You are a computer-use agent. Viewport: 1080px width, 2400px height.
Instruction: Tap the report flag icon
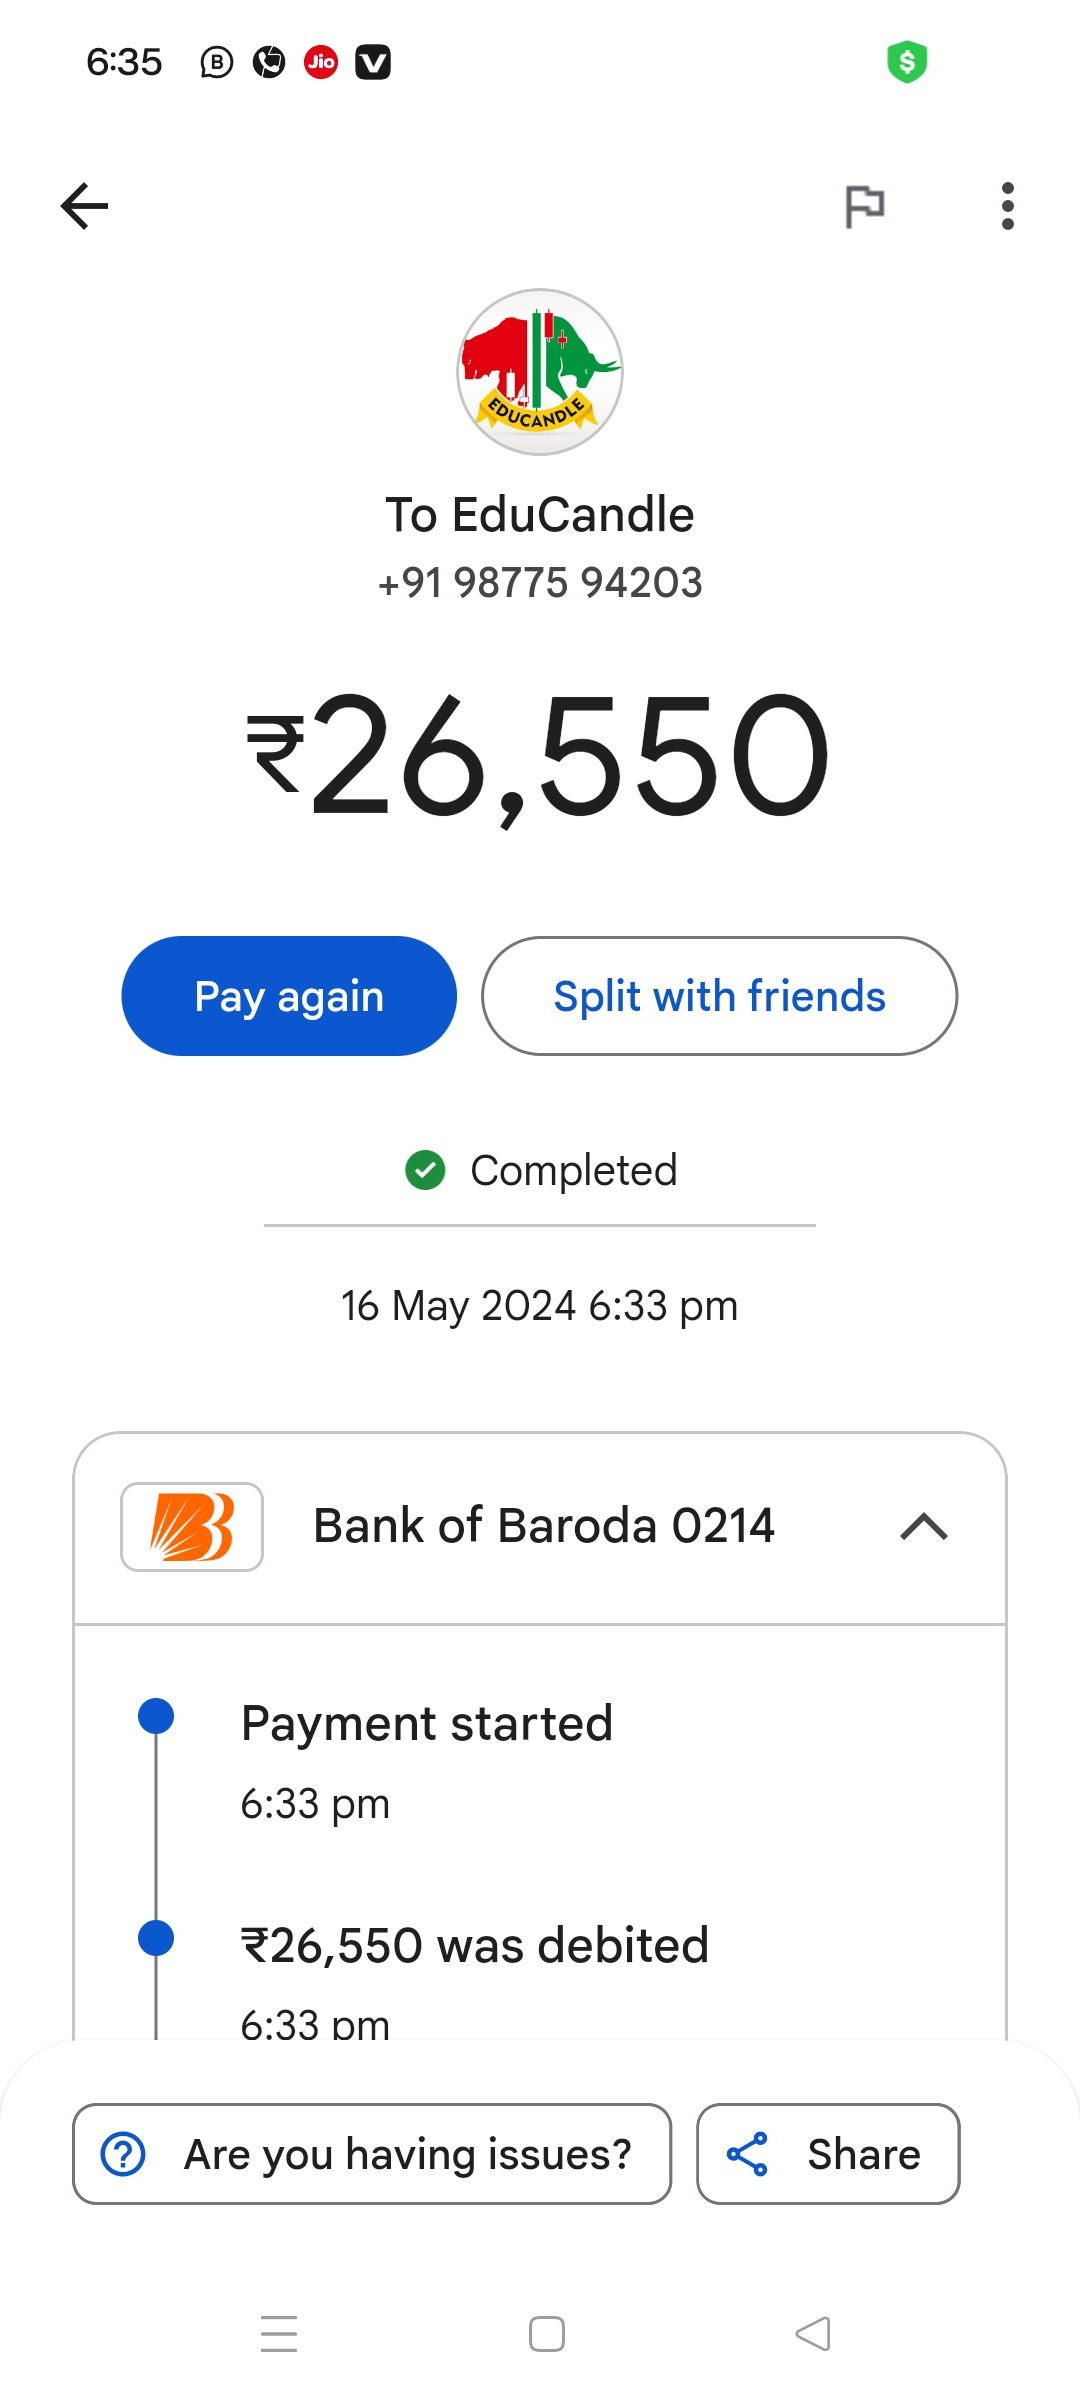point(864,207)
